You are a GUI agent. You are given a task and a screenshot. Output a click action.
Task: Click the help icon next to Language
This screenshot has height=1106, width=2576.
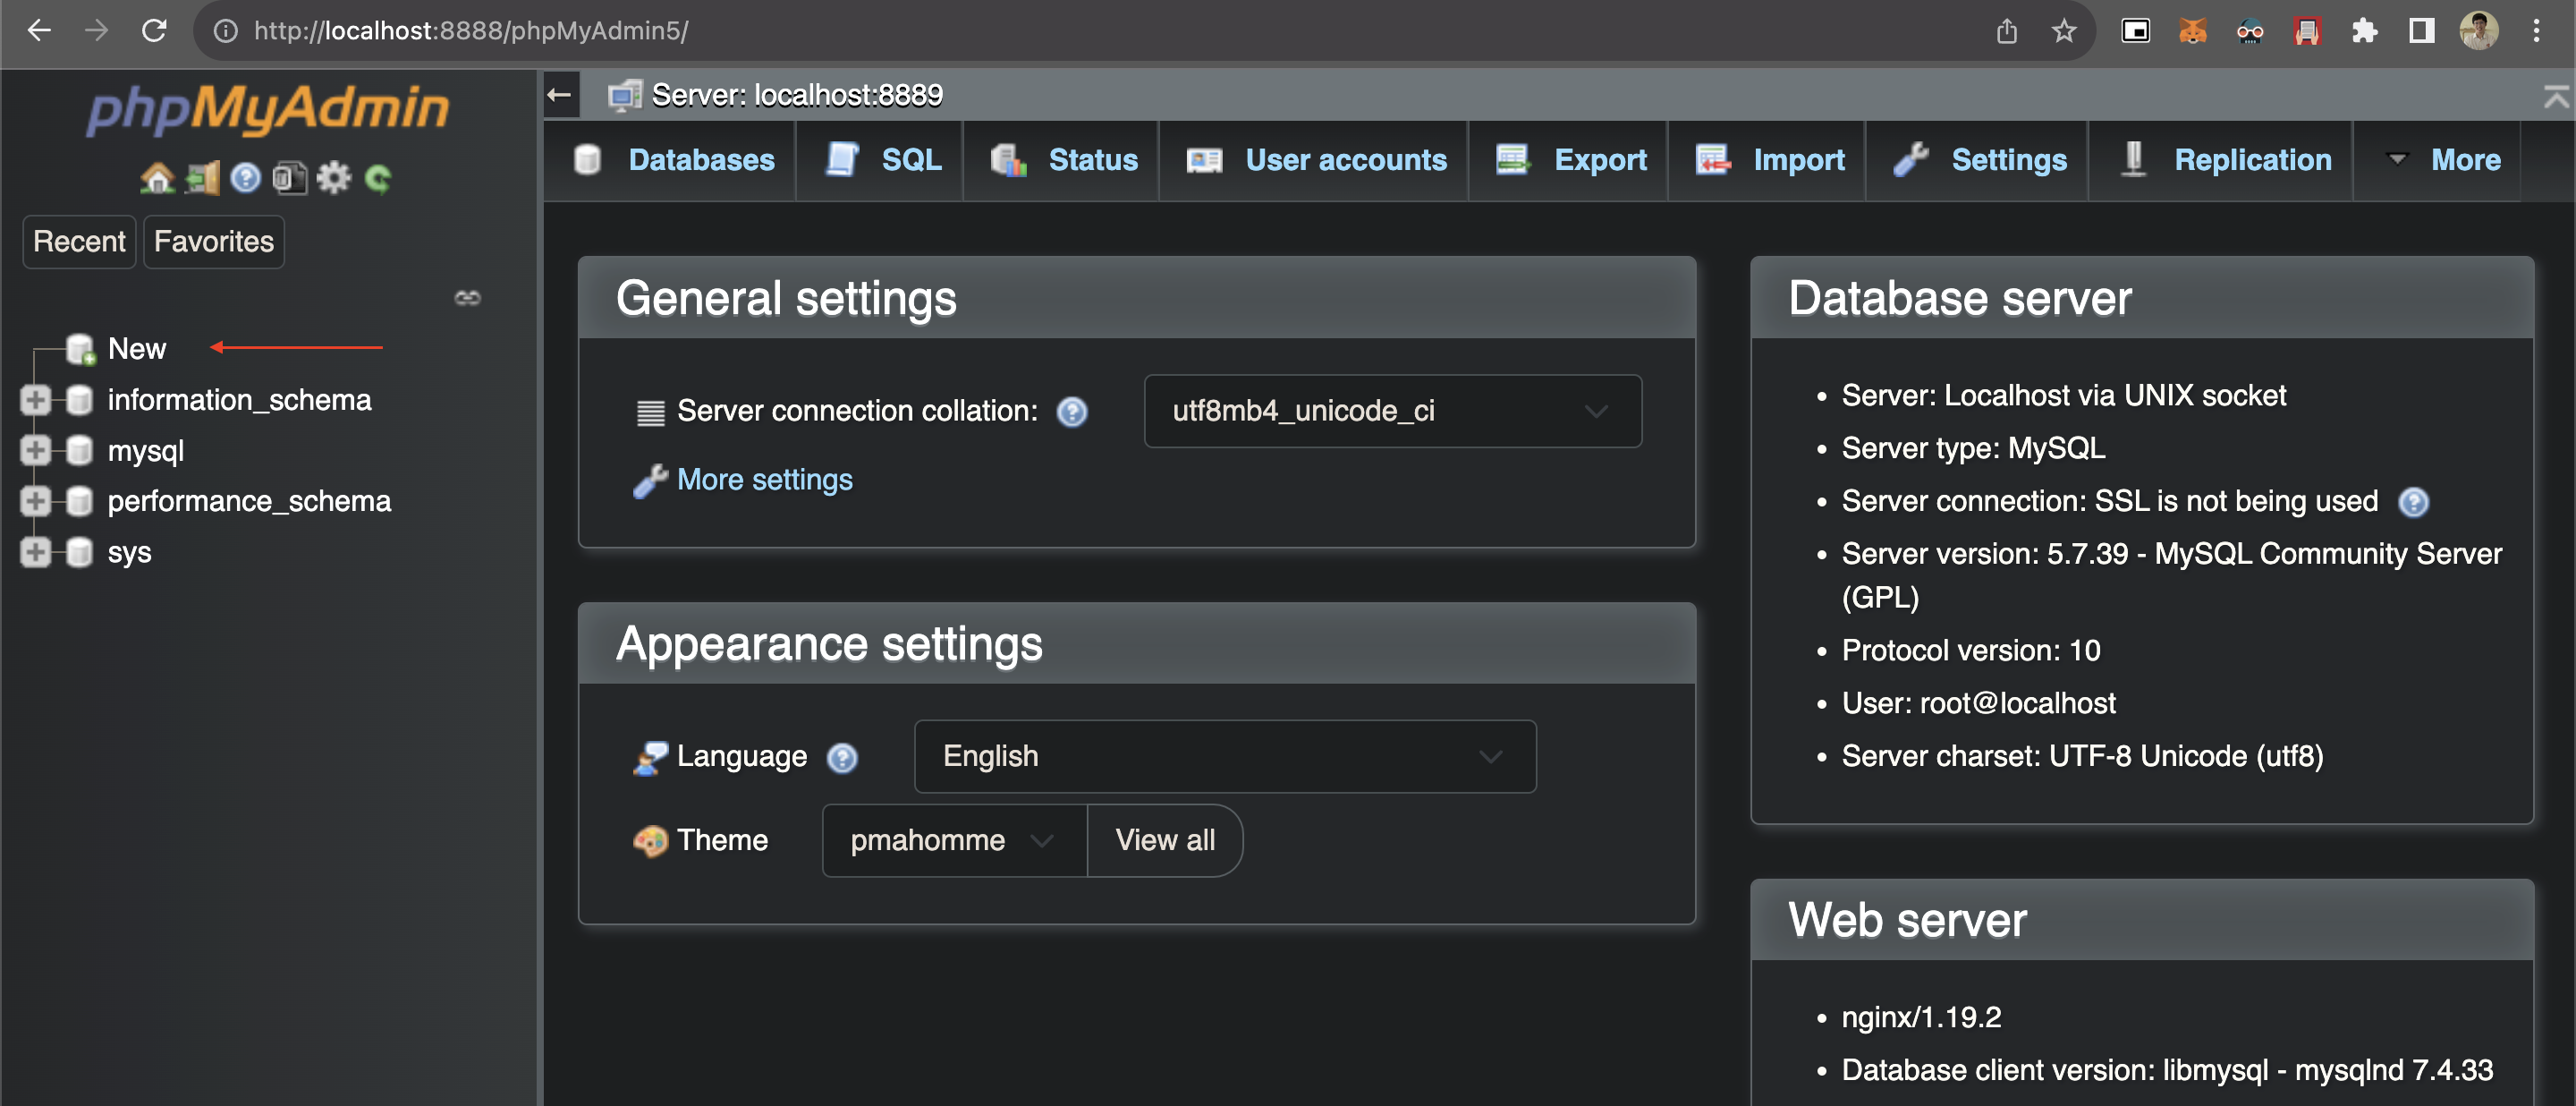842,758
